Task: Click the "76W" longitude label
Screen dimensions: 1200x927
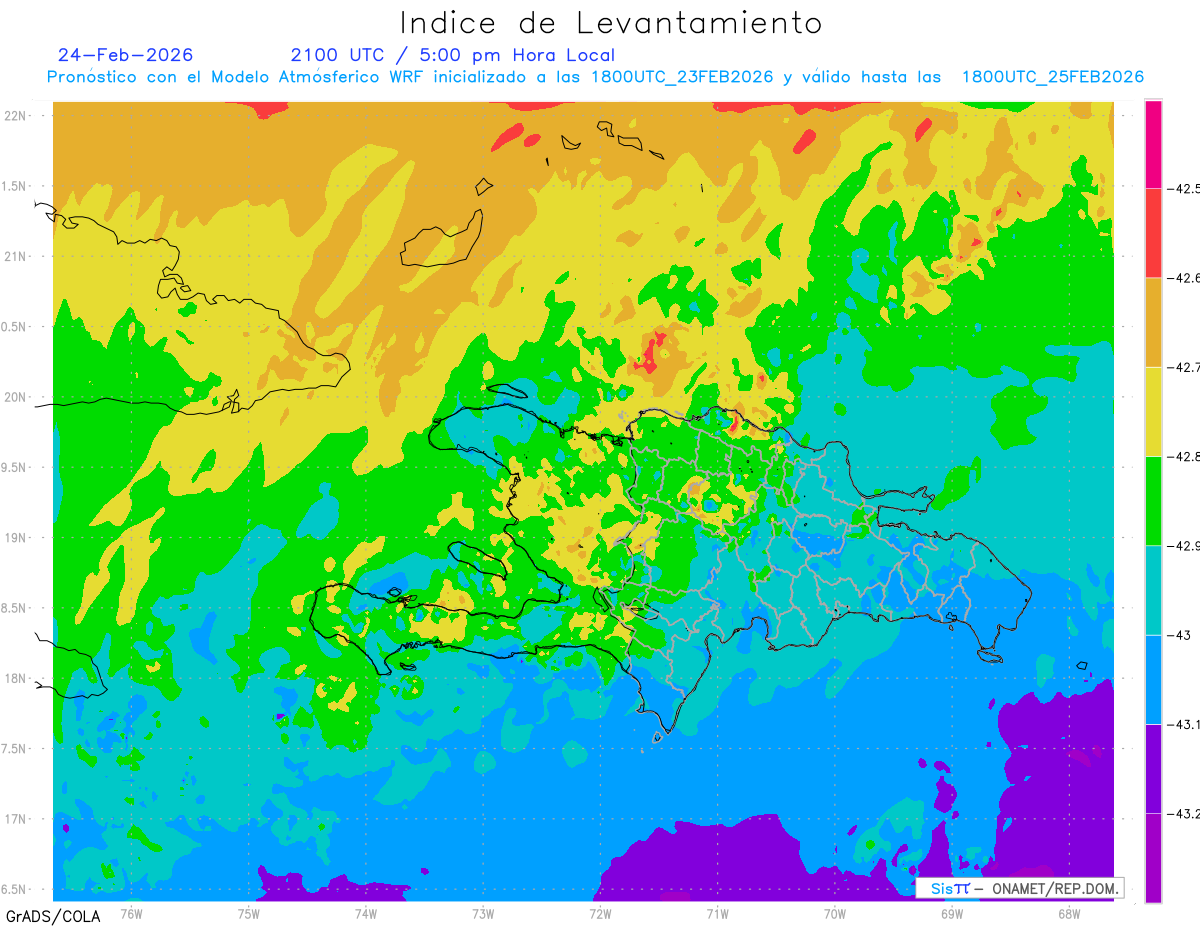Action: click(131, 912)
